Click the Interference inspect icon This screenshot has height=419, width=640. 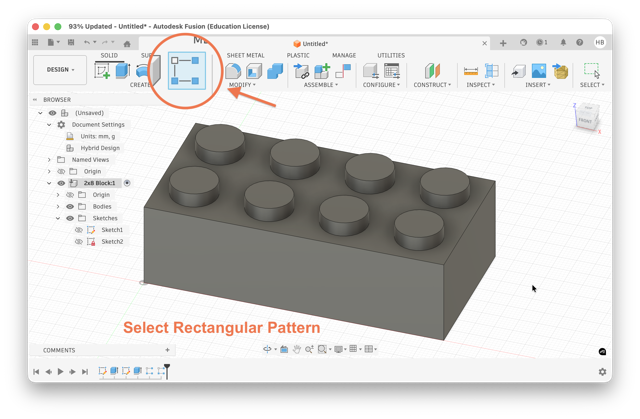[x=491, y=71]
